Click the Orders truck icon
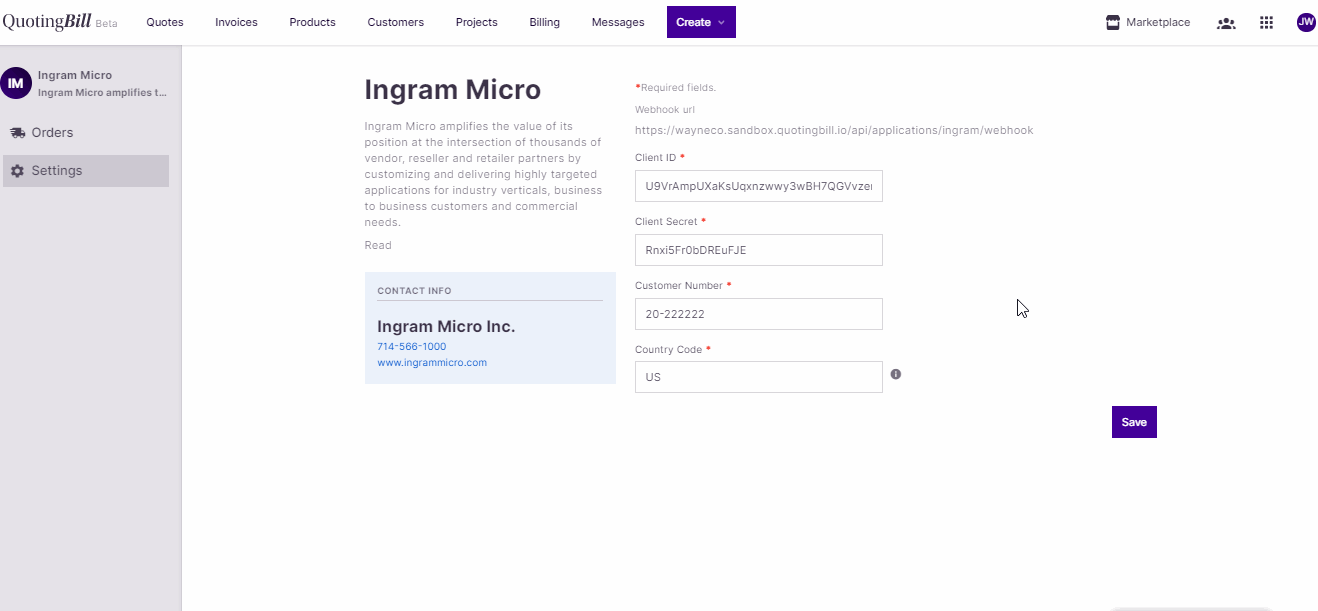This screenshot has width=1318, height=611. click(x=17, y=132)
